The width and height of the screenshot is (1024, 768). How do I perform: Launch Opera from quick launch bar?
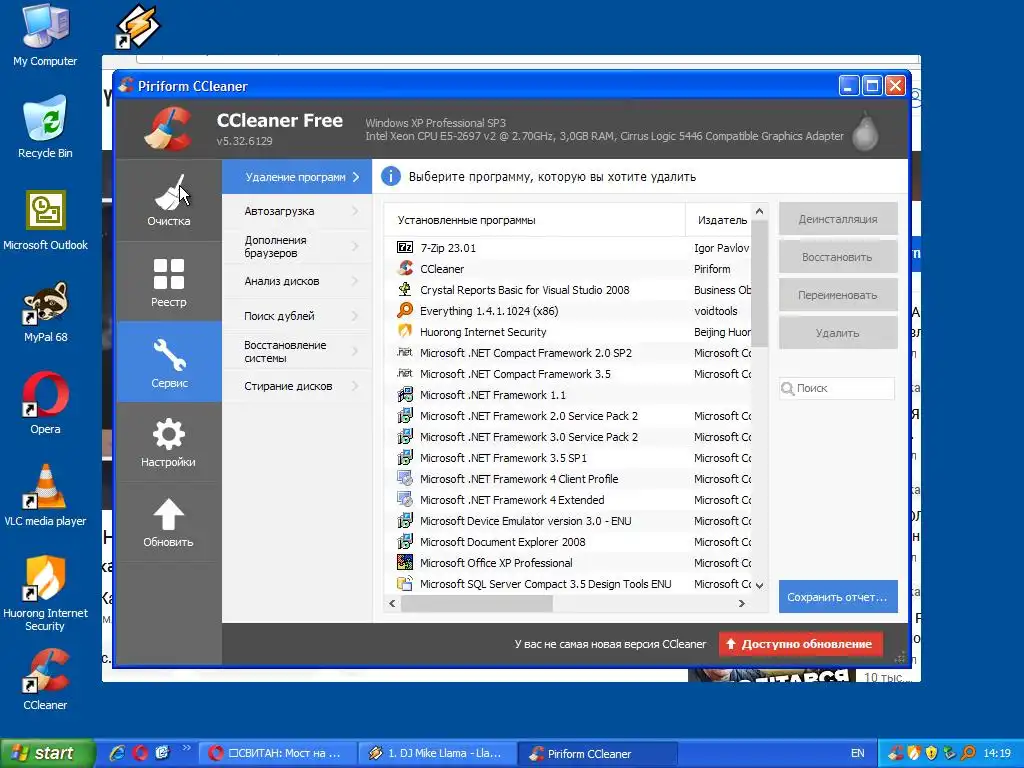click(x=140, y=753)
